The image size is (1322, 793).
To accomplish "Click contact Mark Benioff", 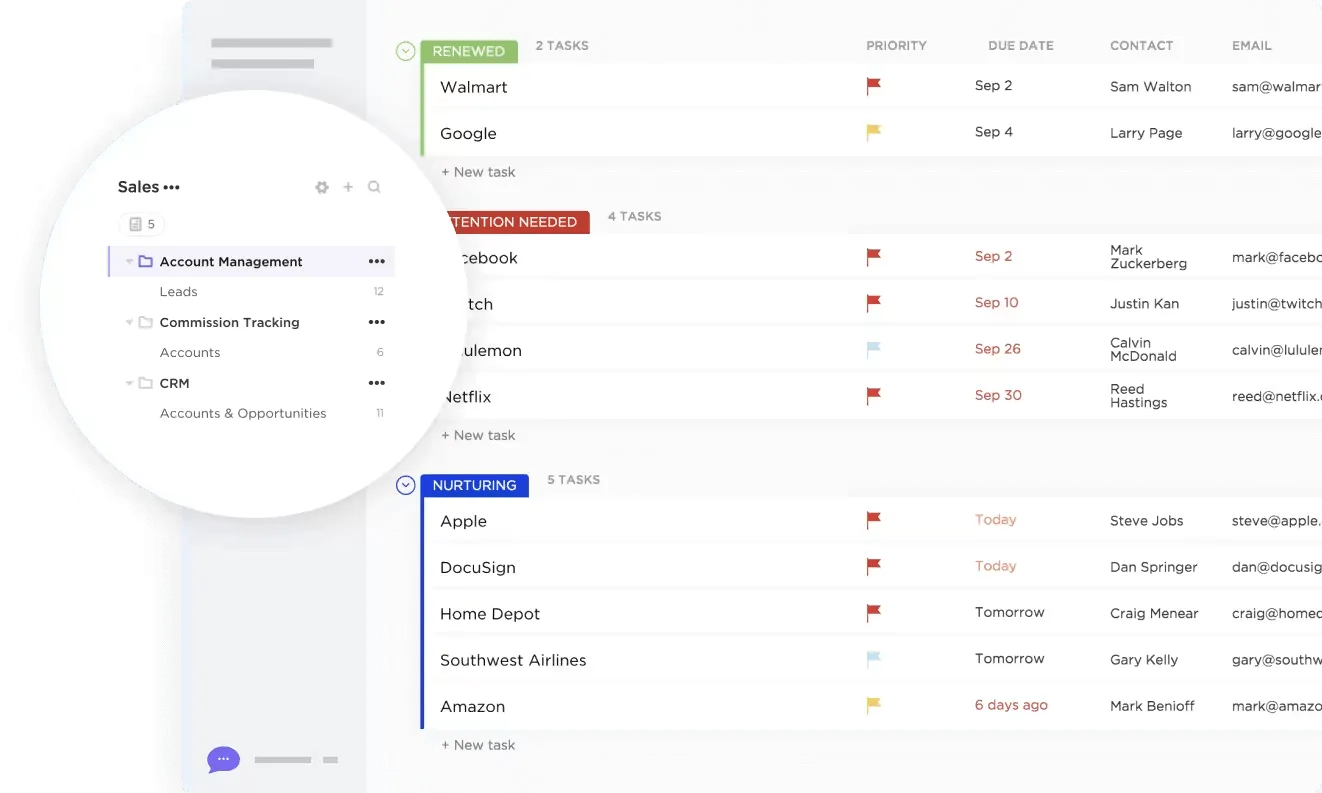I will pos(1152,706).
